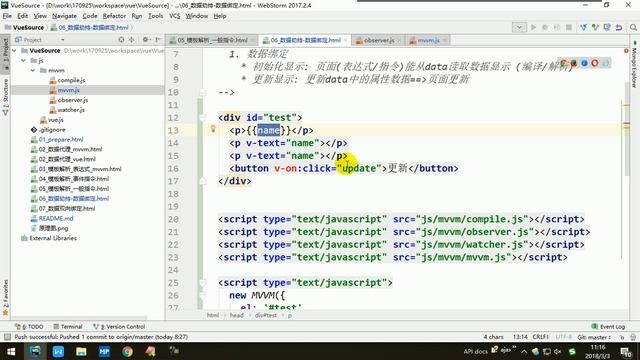Toggle fold marker at line 12
The width and height of the screenshot is (640, 360).
pyautogui.click(x=203, y=118)
